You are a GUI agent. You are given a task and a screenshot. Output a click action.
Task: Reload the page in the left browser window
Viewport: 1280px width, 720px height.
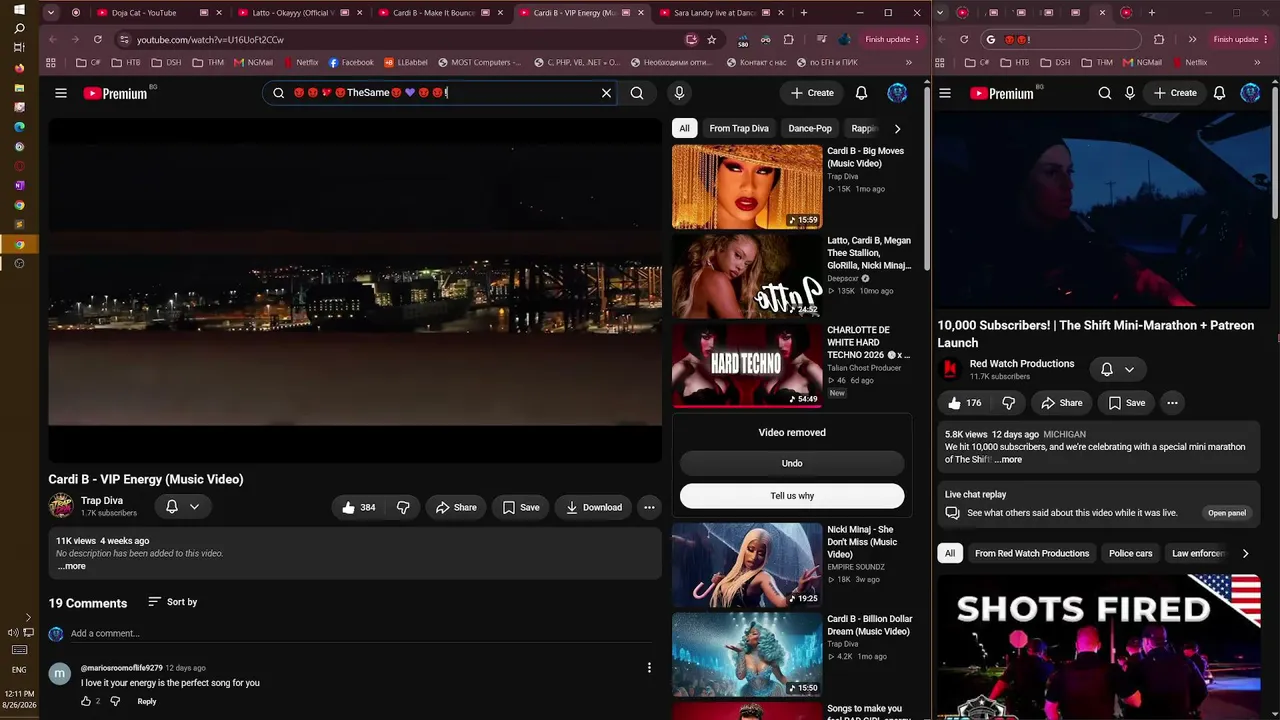[97, 39]
